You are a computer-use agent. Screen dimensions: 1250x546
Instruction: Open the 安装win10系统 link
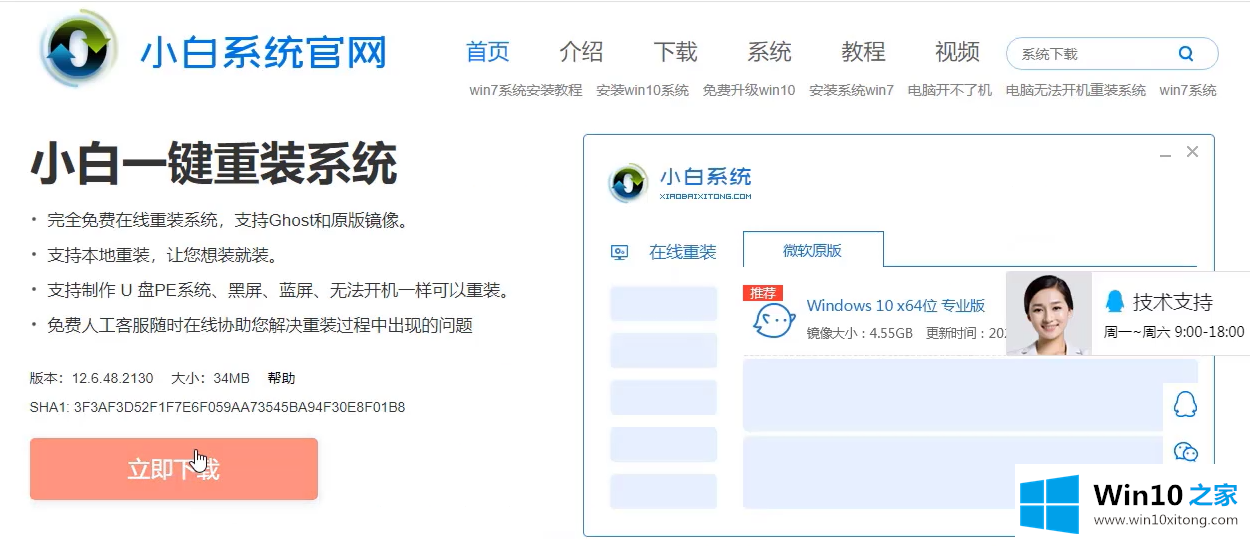(642, 90)
